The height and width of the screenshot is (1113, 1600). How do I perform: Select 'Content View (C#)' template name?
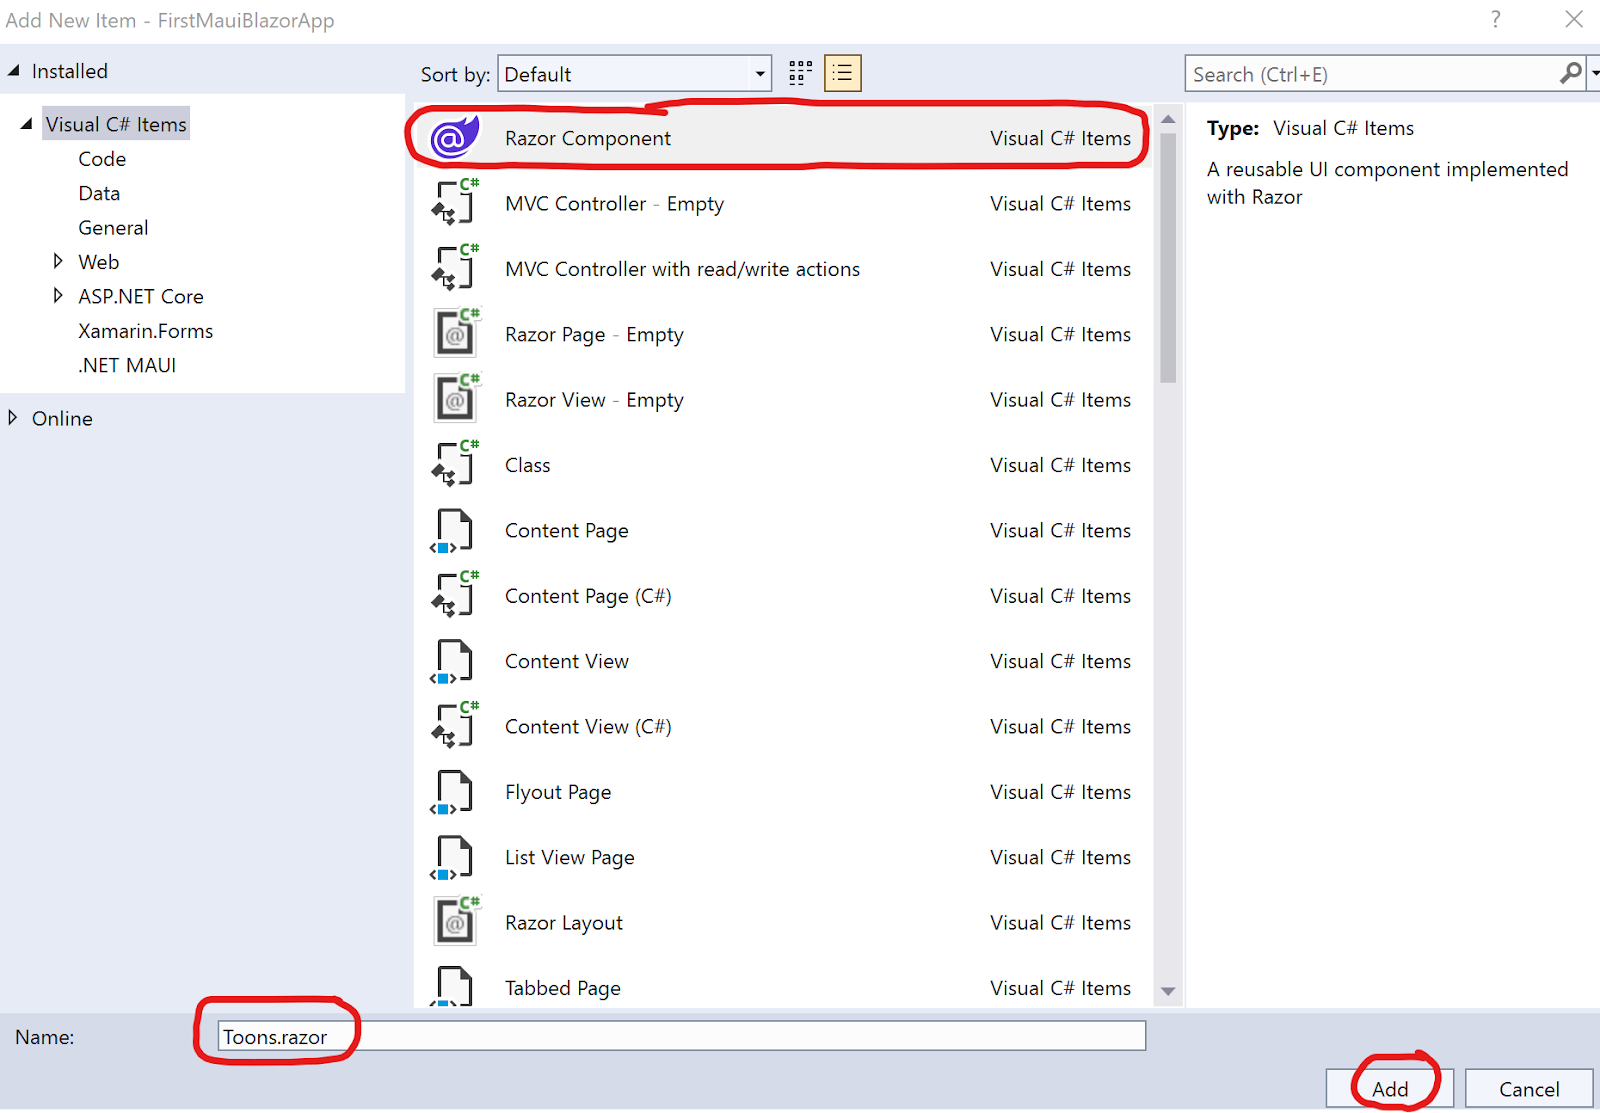(588, 727)
